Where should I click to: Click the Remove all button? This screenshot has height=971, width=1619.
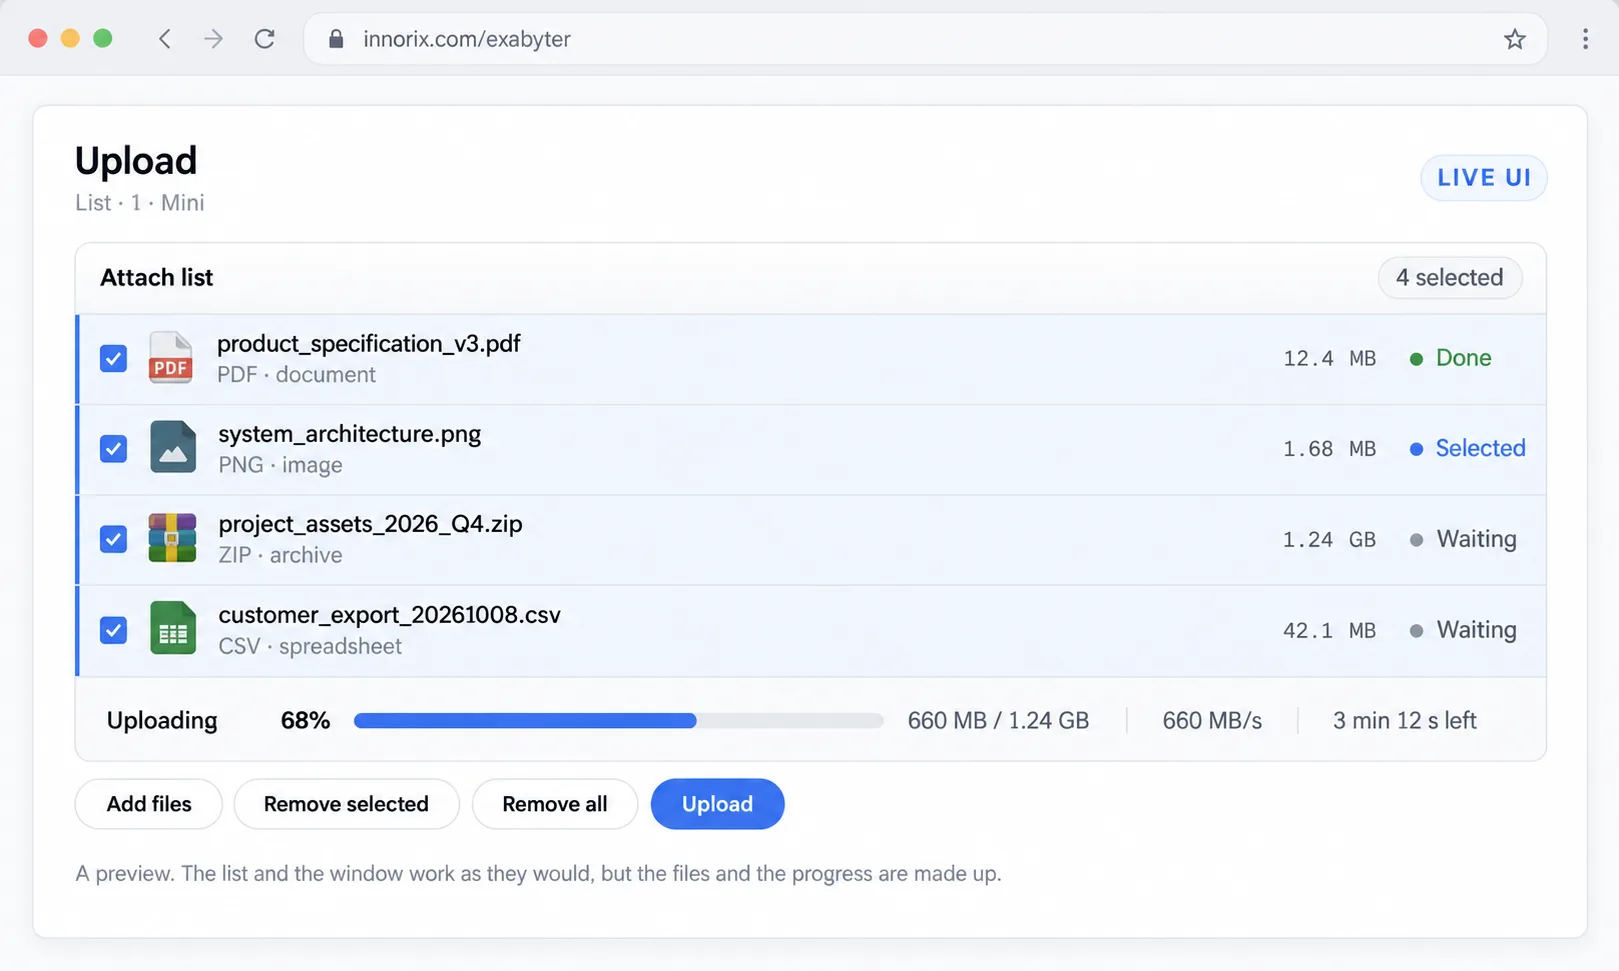tap(555, 804)
